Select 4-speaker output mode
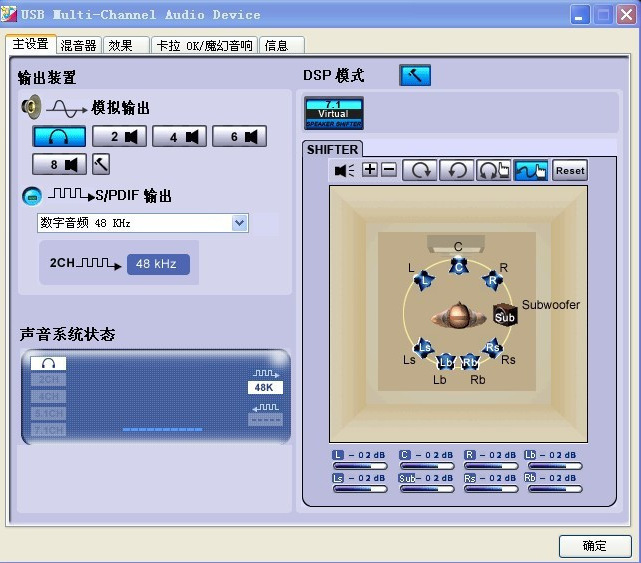Viewport: 641px width, 563px height. tap(179, 136)
